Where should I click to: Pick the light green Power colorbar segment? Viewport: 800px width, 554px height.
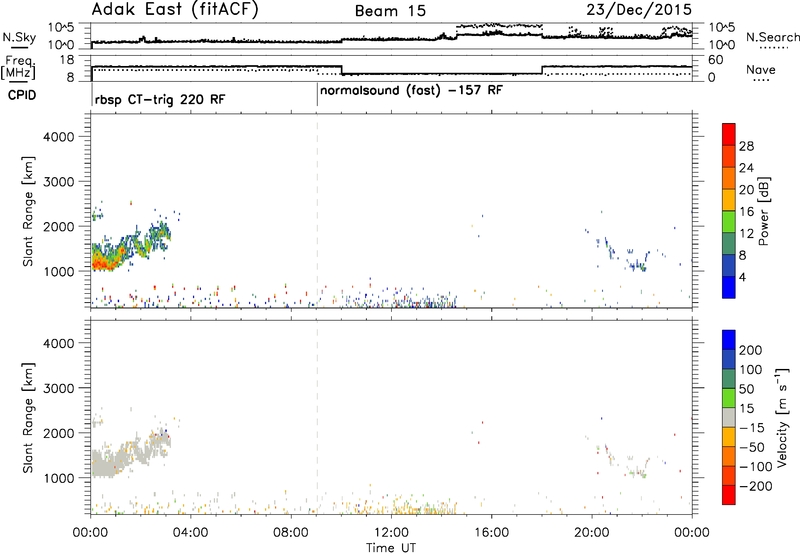pyautogui.click(x=729, y=221)
